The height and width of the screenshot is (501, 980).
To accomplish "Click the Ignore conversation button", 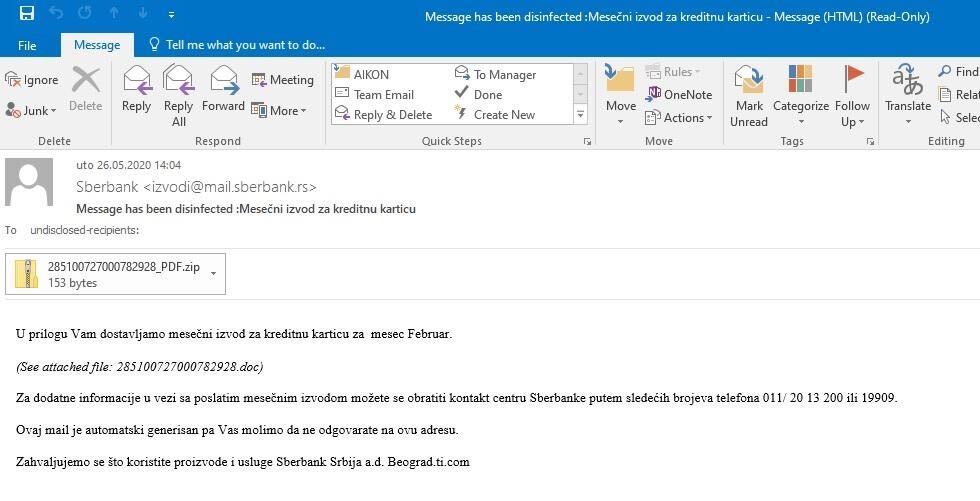I will 31,80.
